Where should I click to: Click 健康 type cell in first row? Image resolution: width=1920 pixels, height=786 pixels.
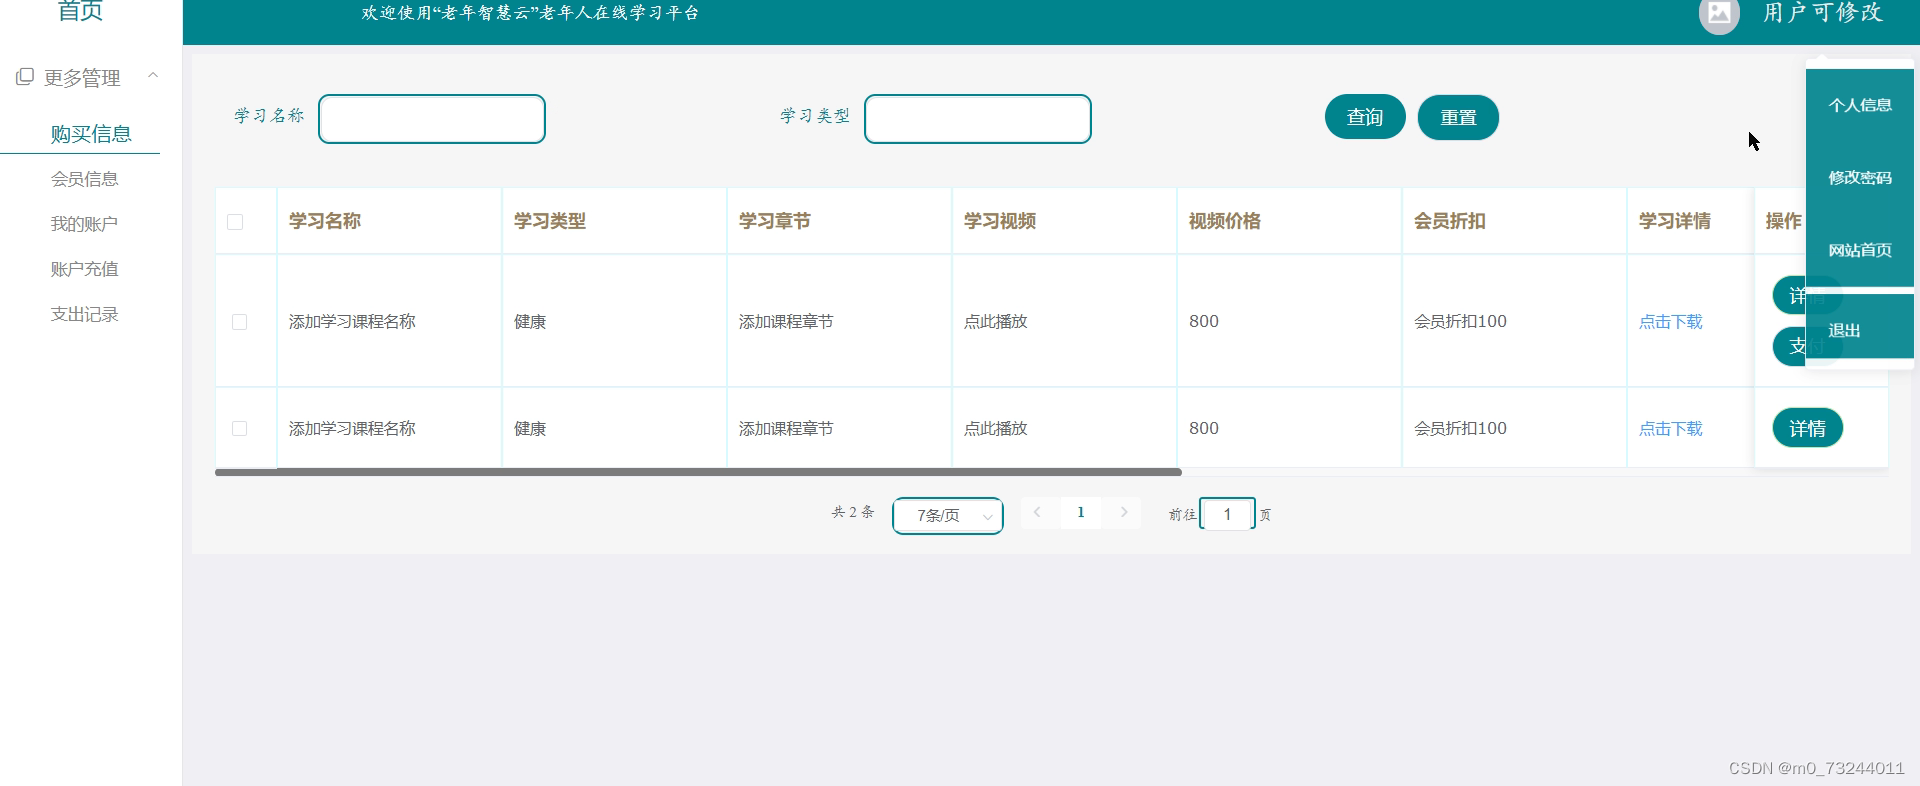point(530,322)
